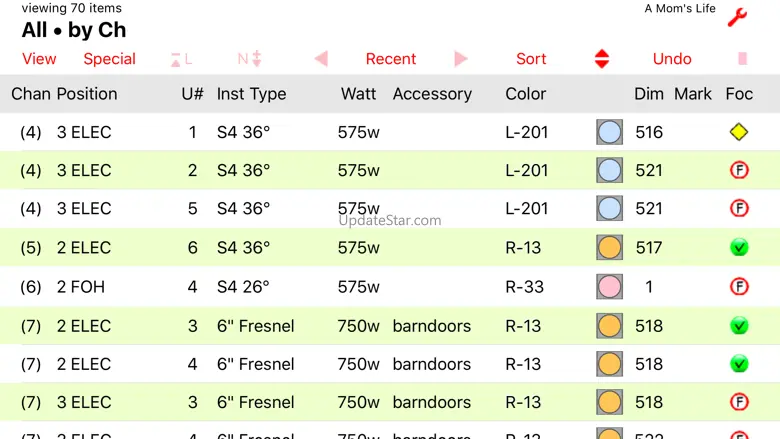Click the sort direction up-down arrows icon

coord(602,59)
